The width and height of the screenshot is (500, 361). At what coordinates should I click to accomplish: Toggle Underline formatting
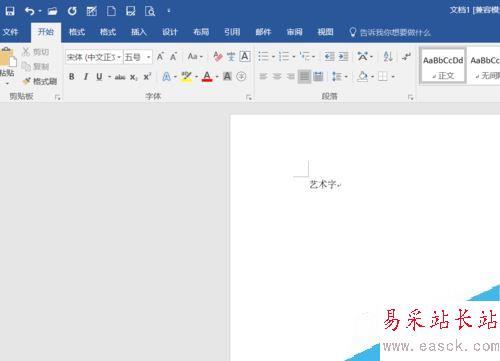coord(99,77)
